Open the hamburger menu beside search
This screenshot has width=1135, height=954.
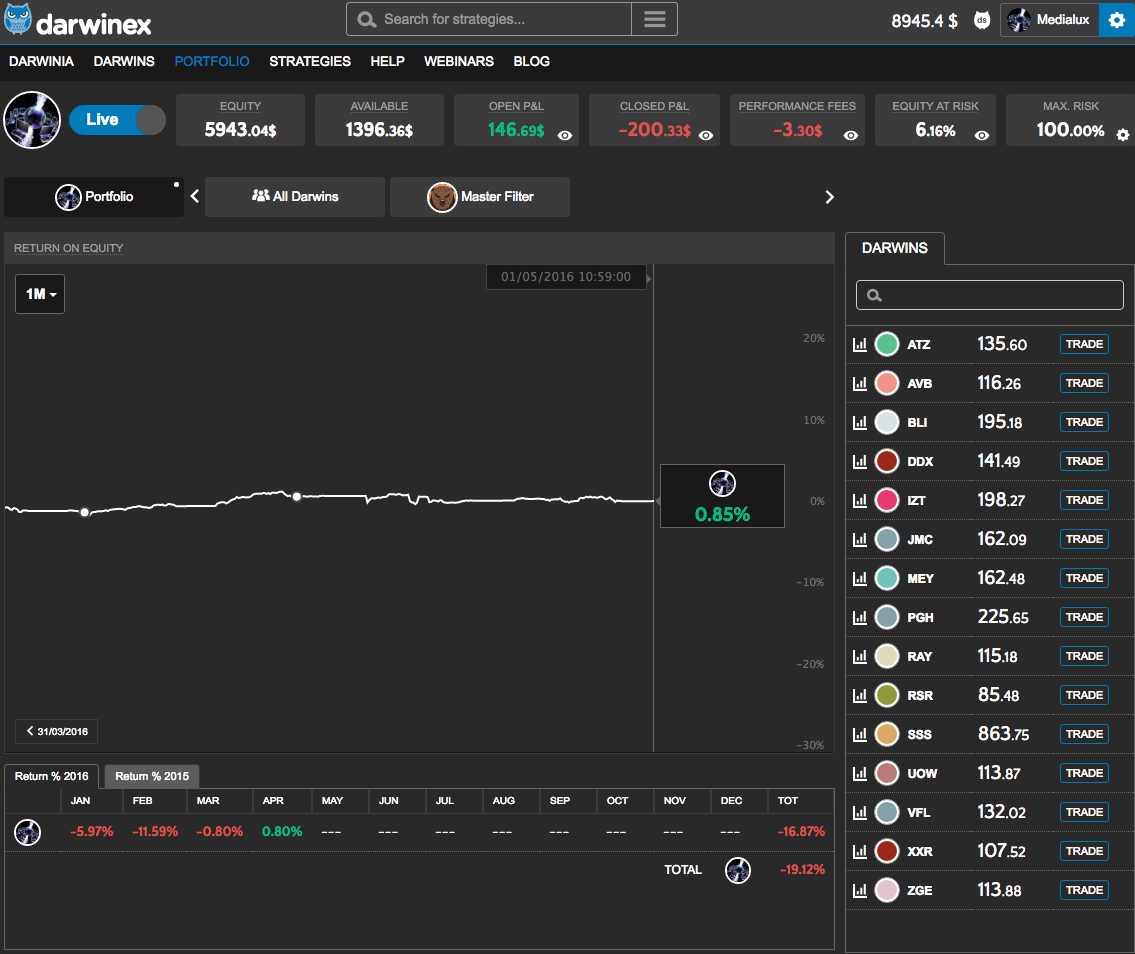point(654,19)
